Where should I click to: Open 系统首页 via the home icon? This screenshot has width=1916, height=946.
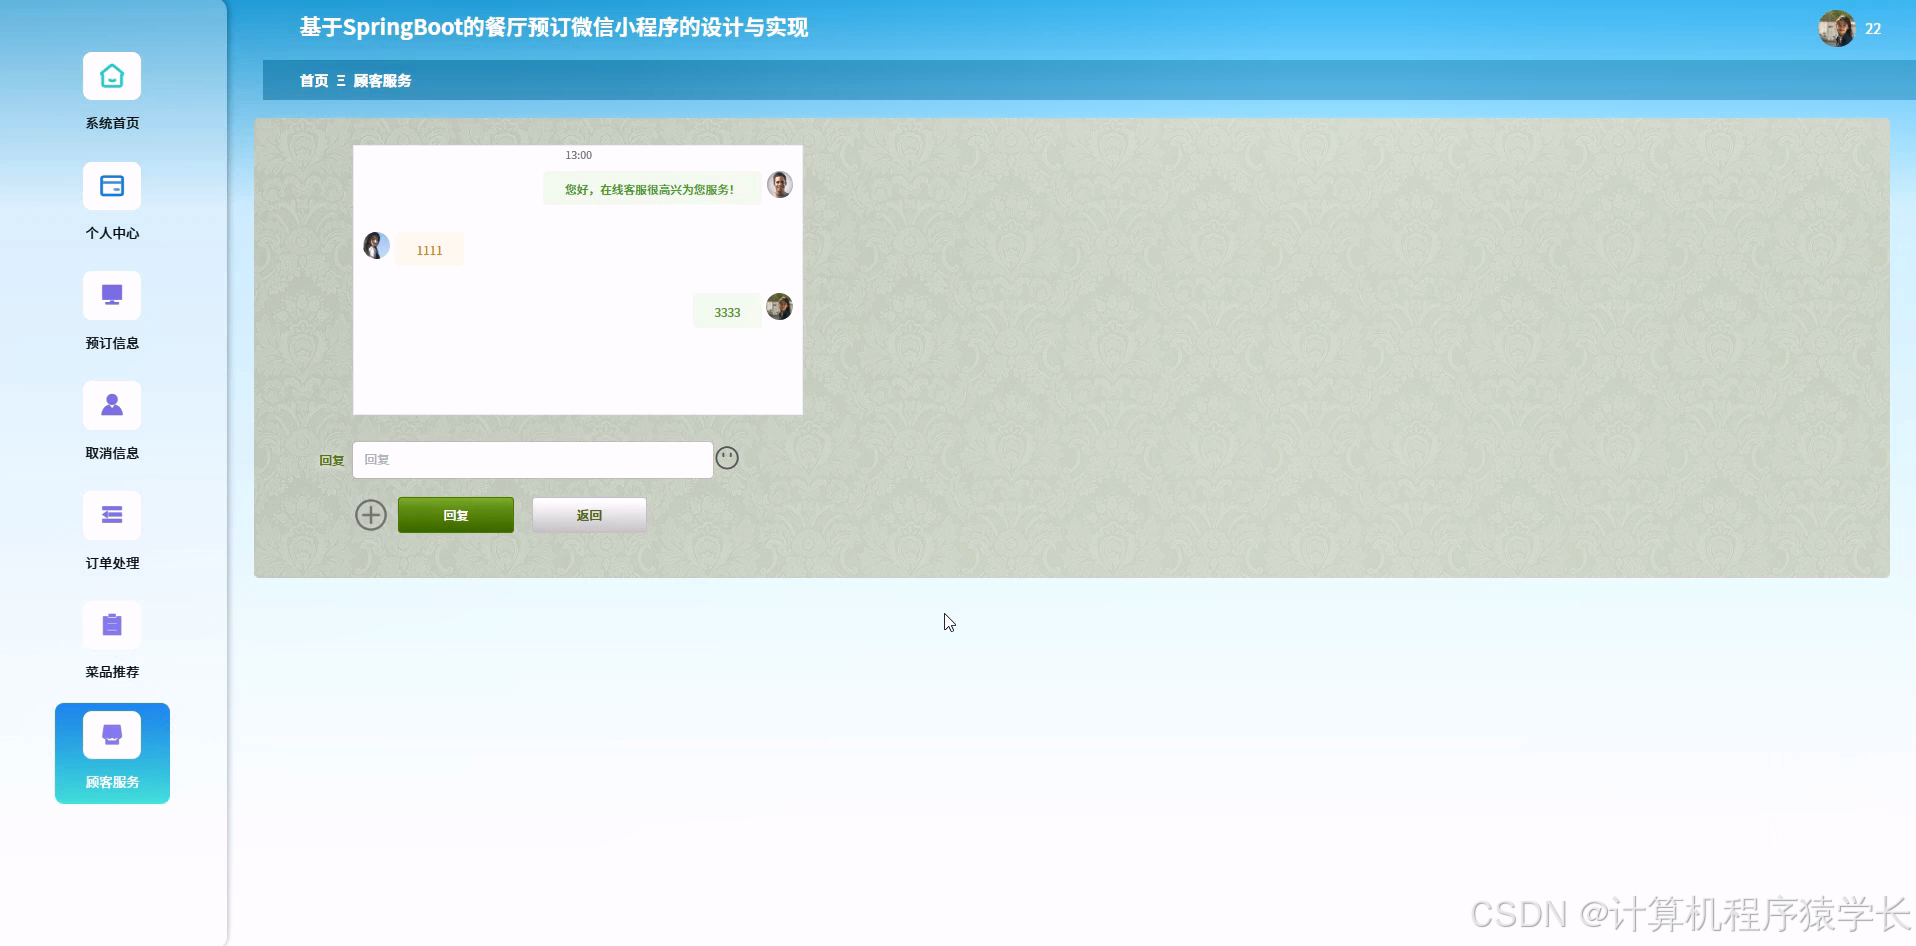(111, 76)
